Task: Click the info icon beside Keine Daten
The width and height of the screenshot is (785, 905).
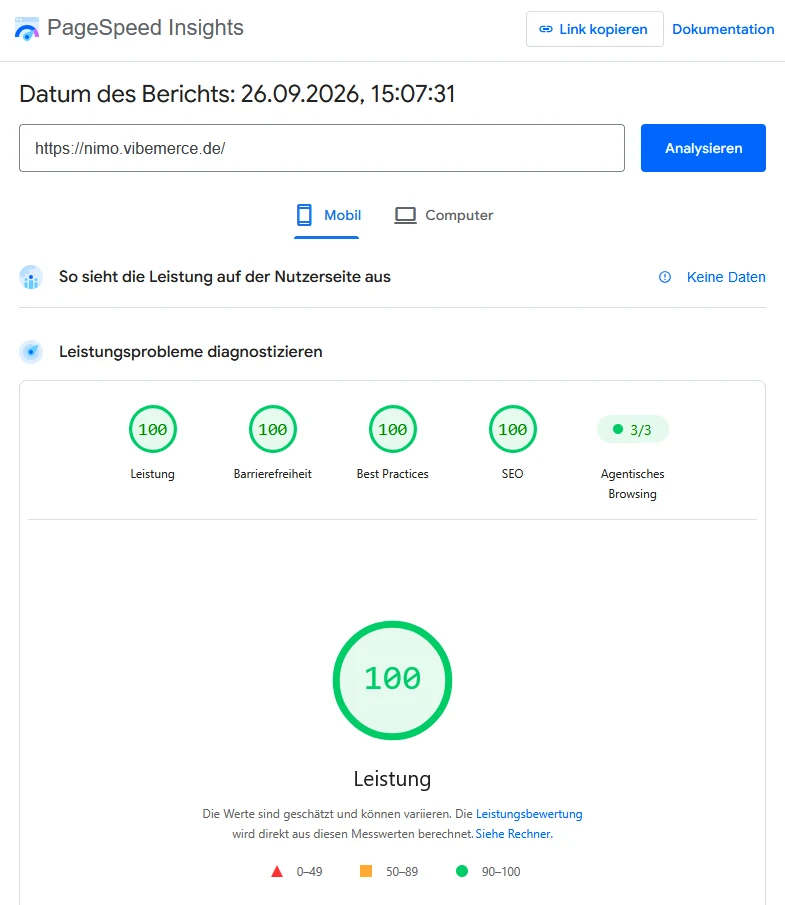Action: click(665, 277)
